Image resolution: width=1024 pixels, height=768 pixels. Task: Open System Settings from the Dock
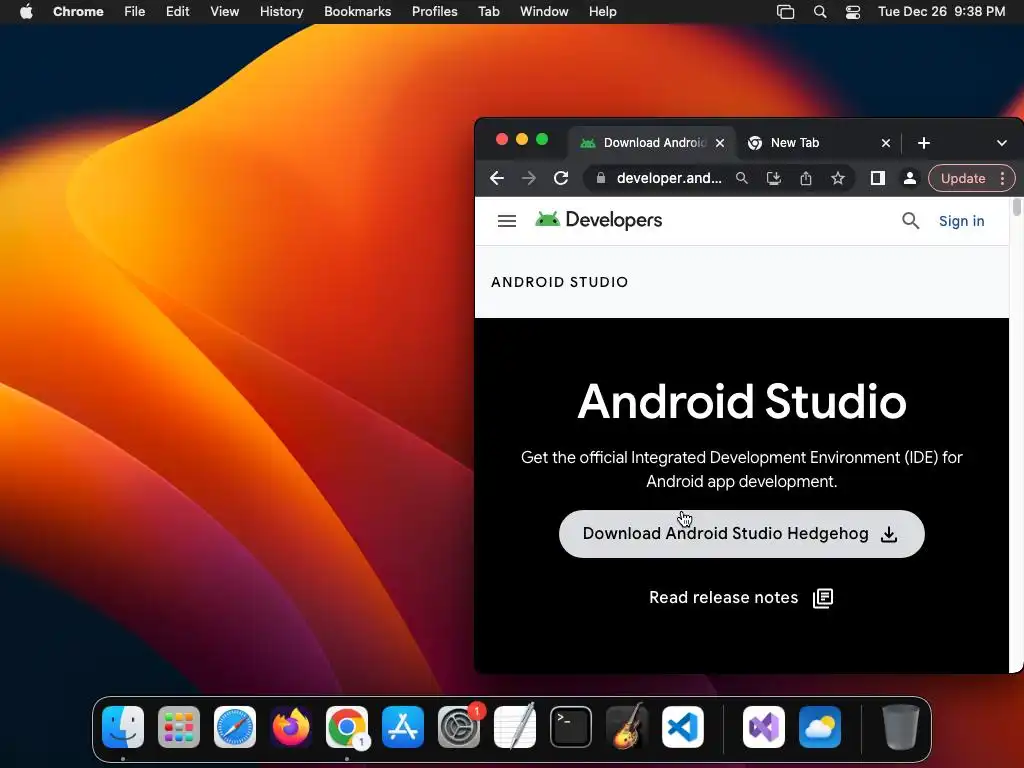(x=458, y=727)
